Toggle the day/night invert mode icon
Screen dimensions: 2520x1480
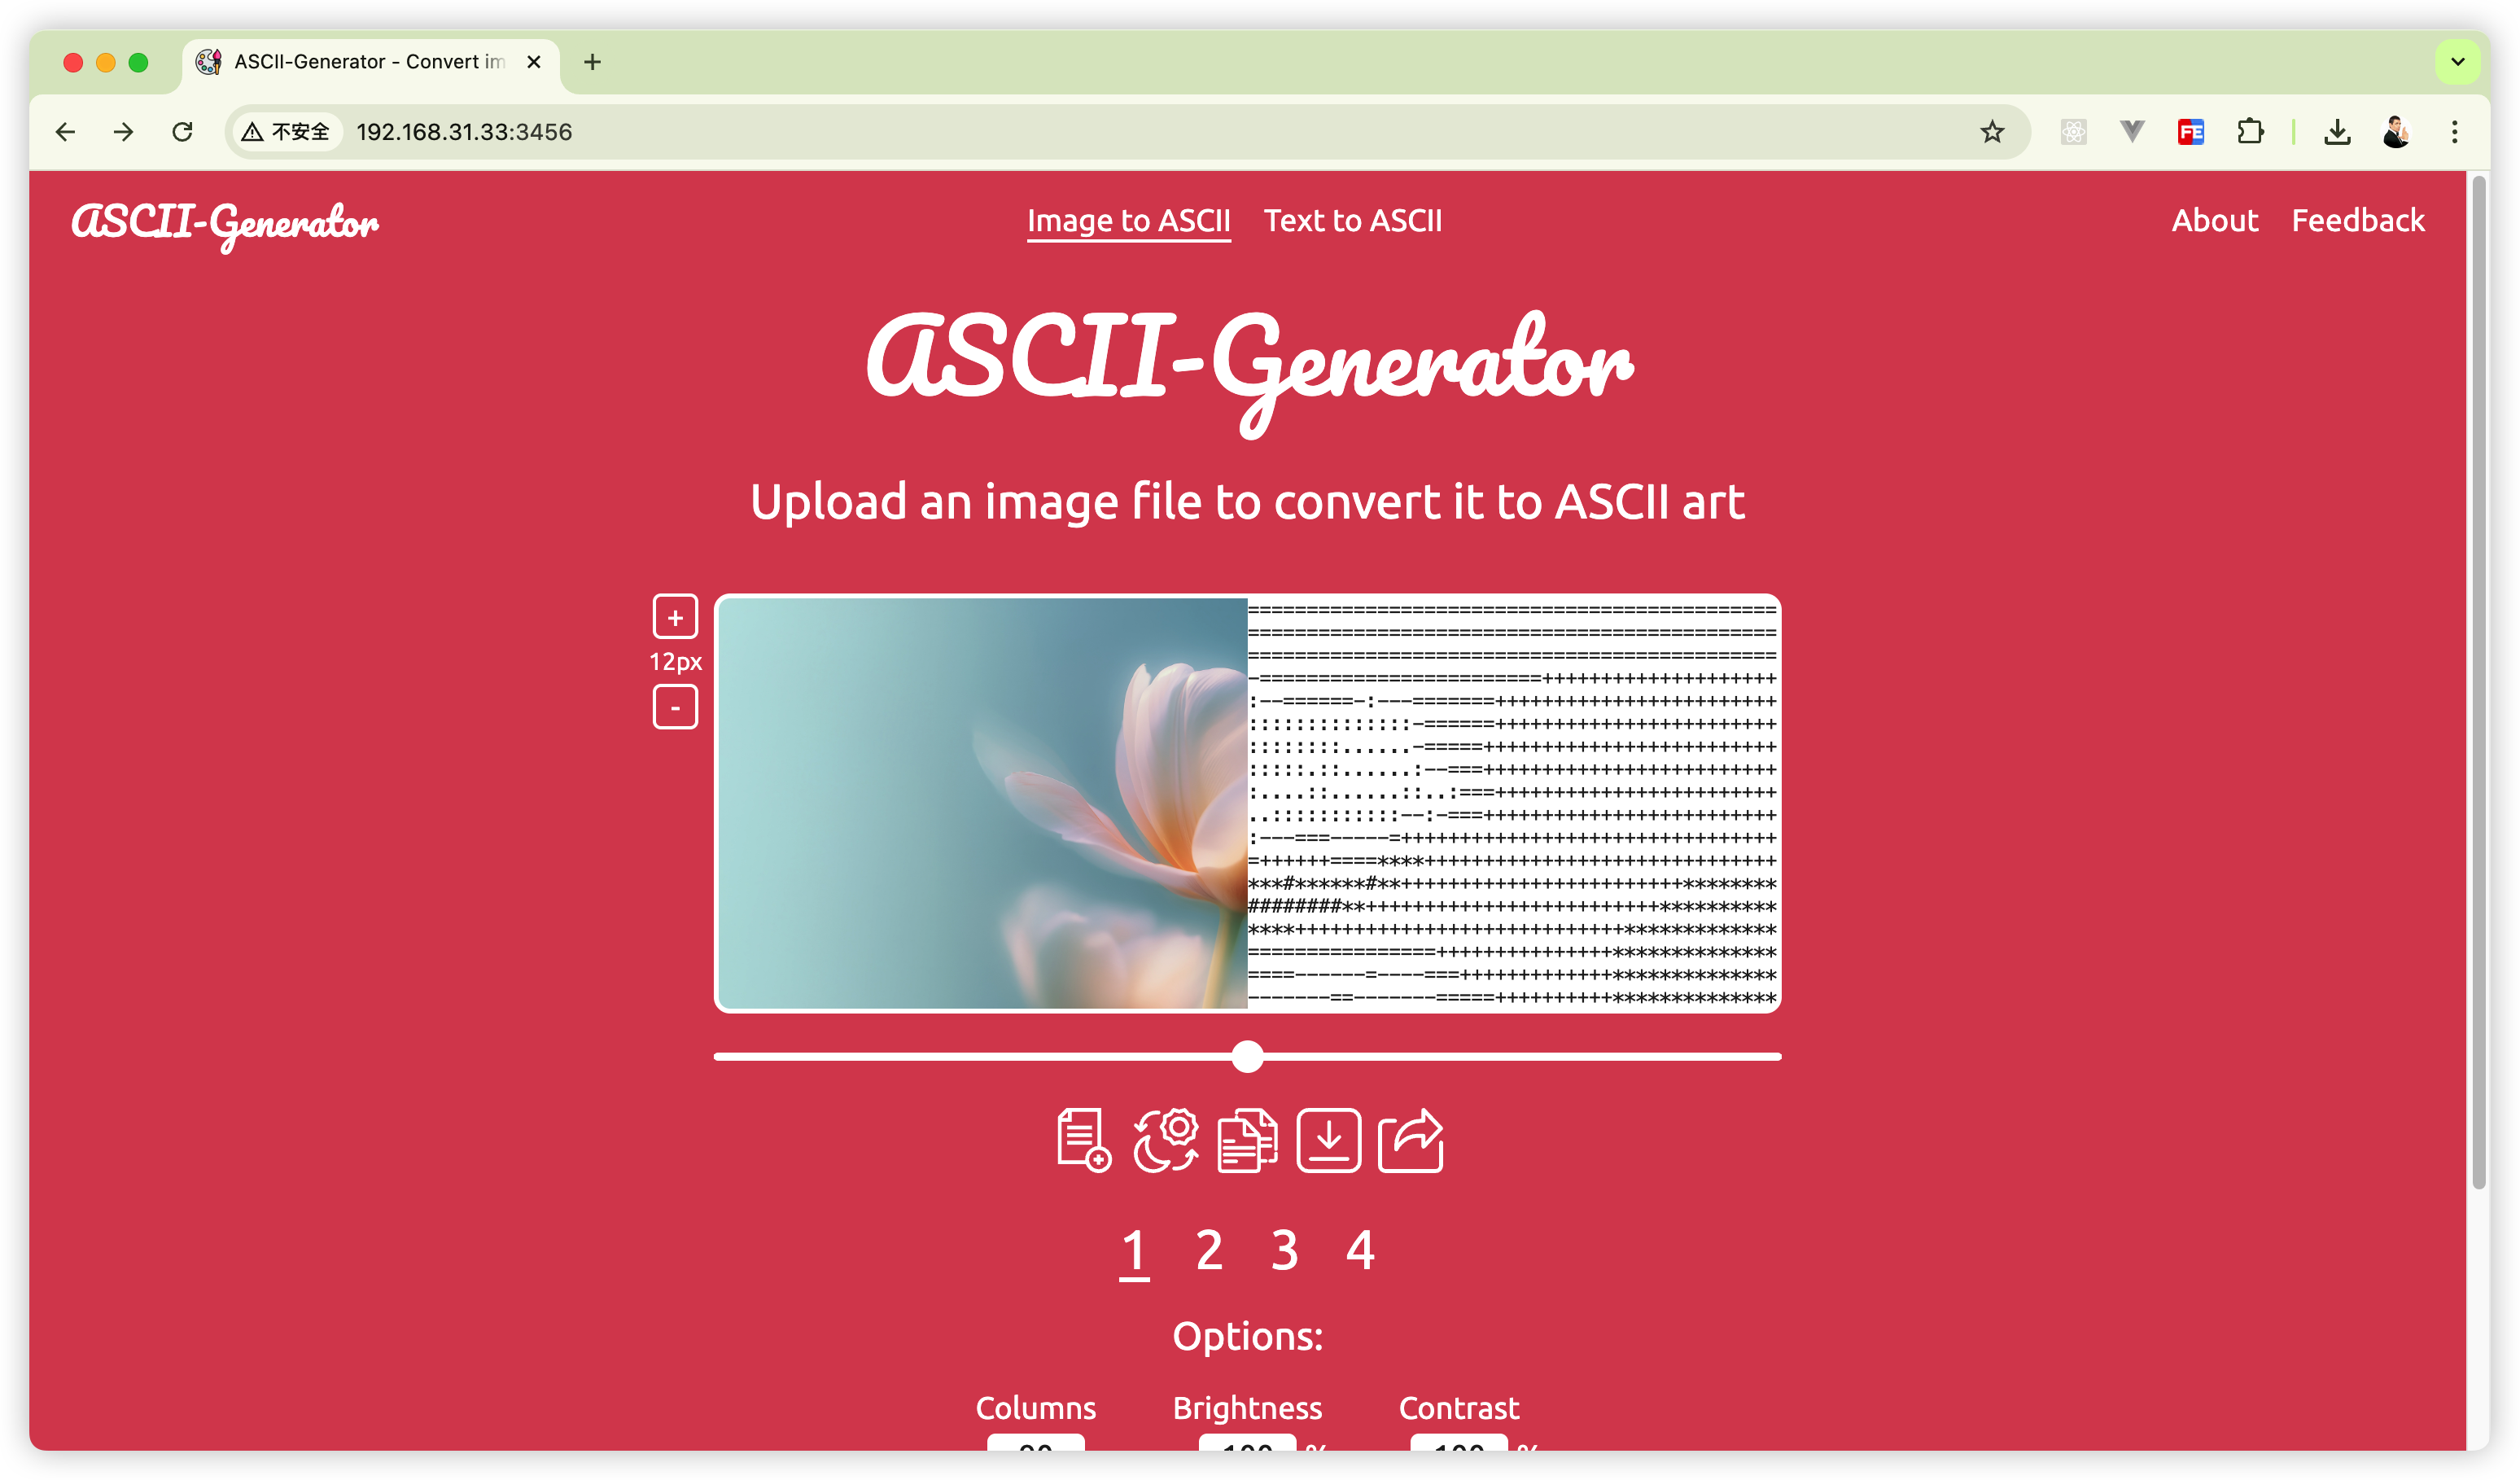pyautogui.click(x=1166, y=1140)
